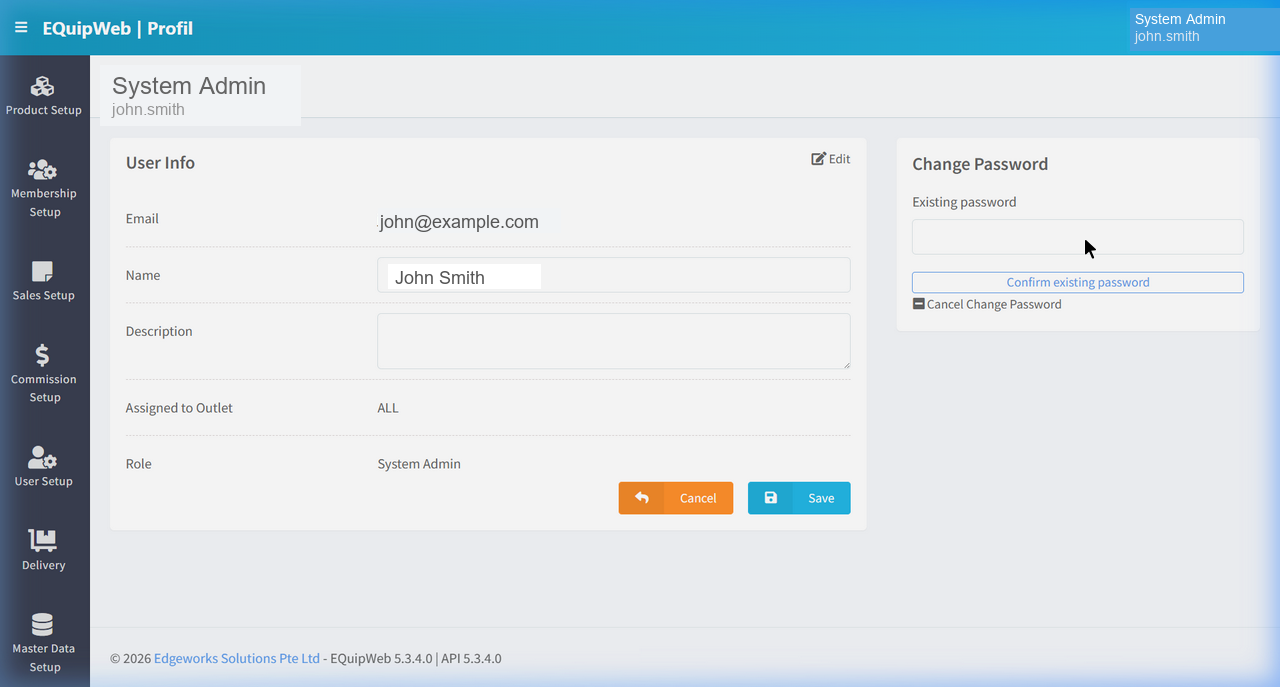Open Sales Setup note icon
This screenshot has height=687, width=1280.
pyautogui.click(x=42, y=271)
